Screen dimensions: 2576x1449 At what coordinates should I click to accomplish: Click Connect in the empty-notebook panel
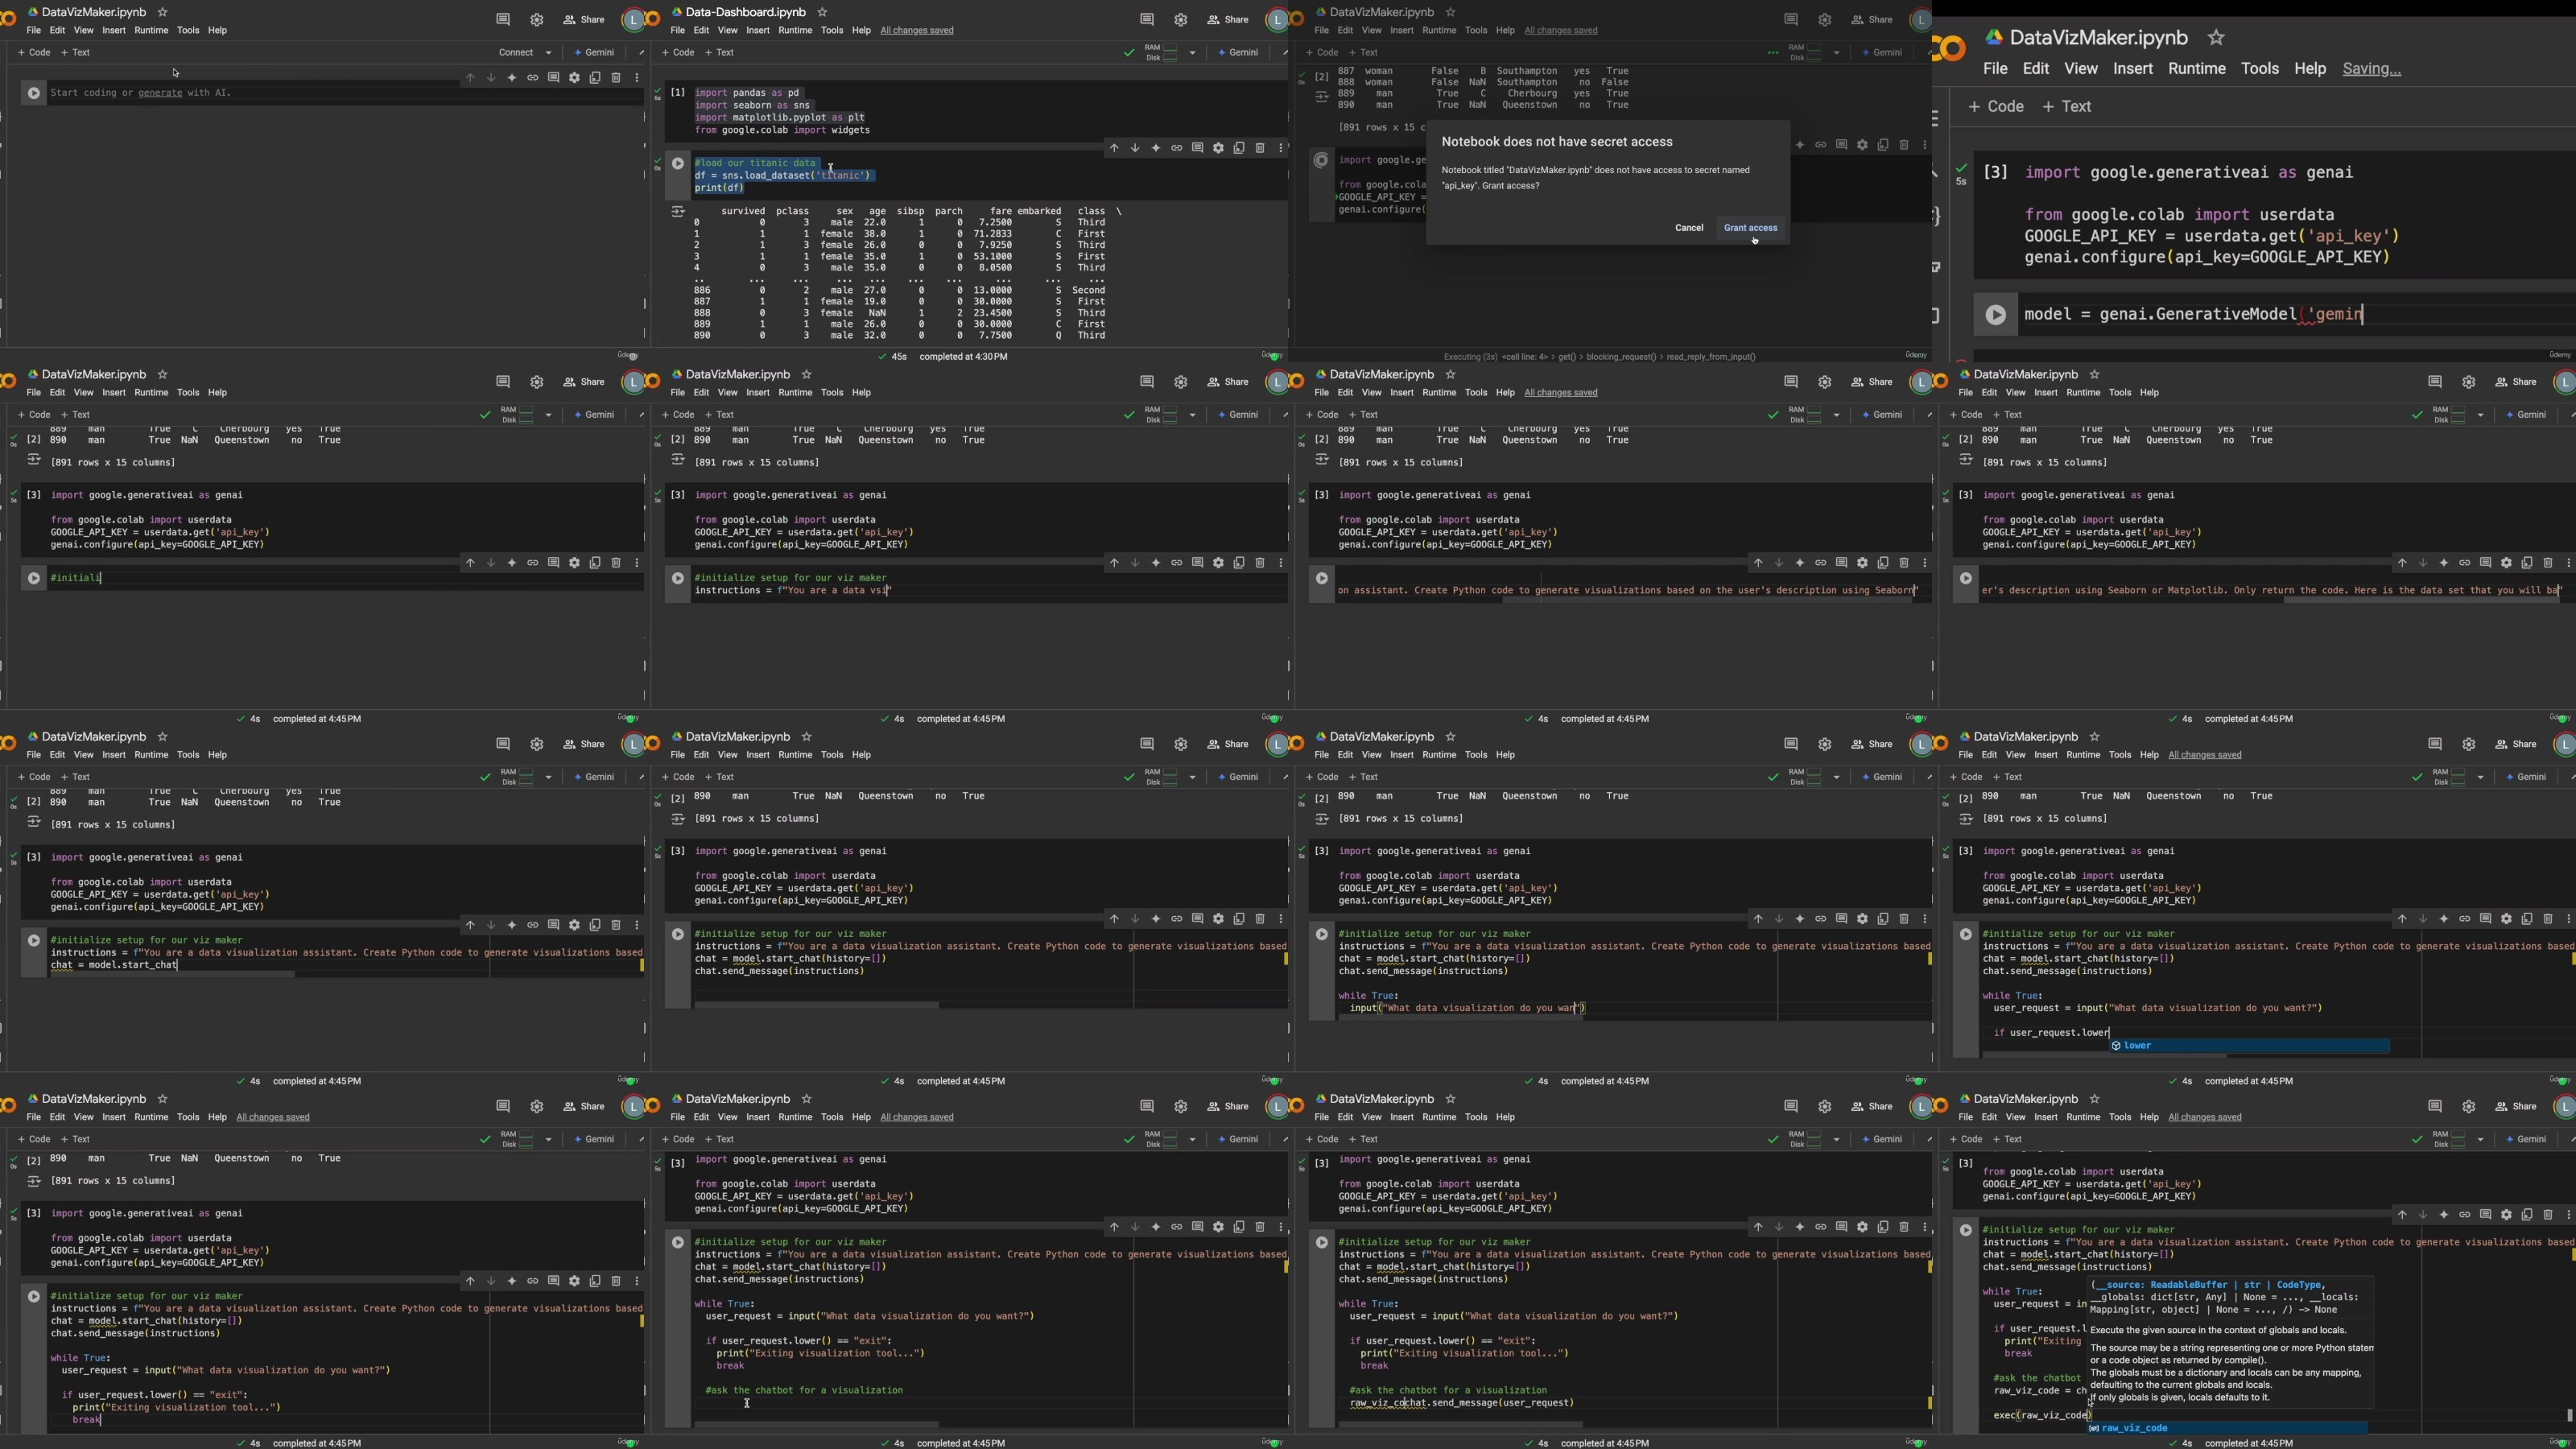[x=516, y=52]
